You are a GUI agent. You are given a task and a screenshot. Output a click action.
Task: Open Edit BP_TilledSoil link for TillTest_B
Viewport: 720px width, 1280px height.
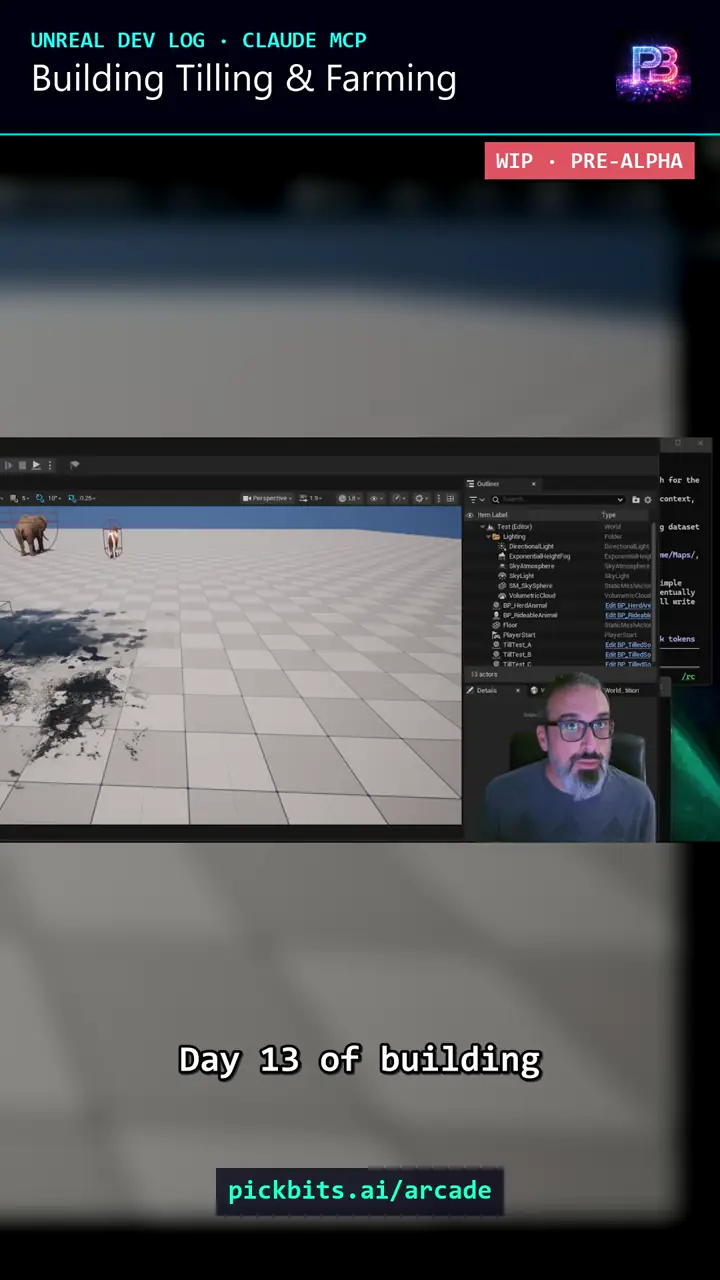(628, 654)
